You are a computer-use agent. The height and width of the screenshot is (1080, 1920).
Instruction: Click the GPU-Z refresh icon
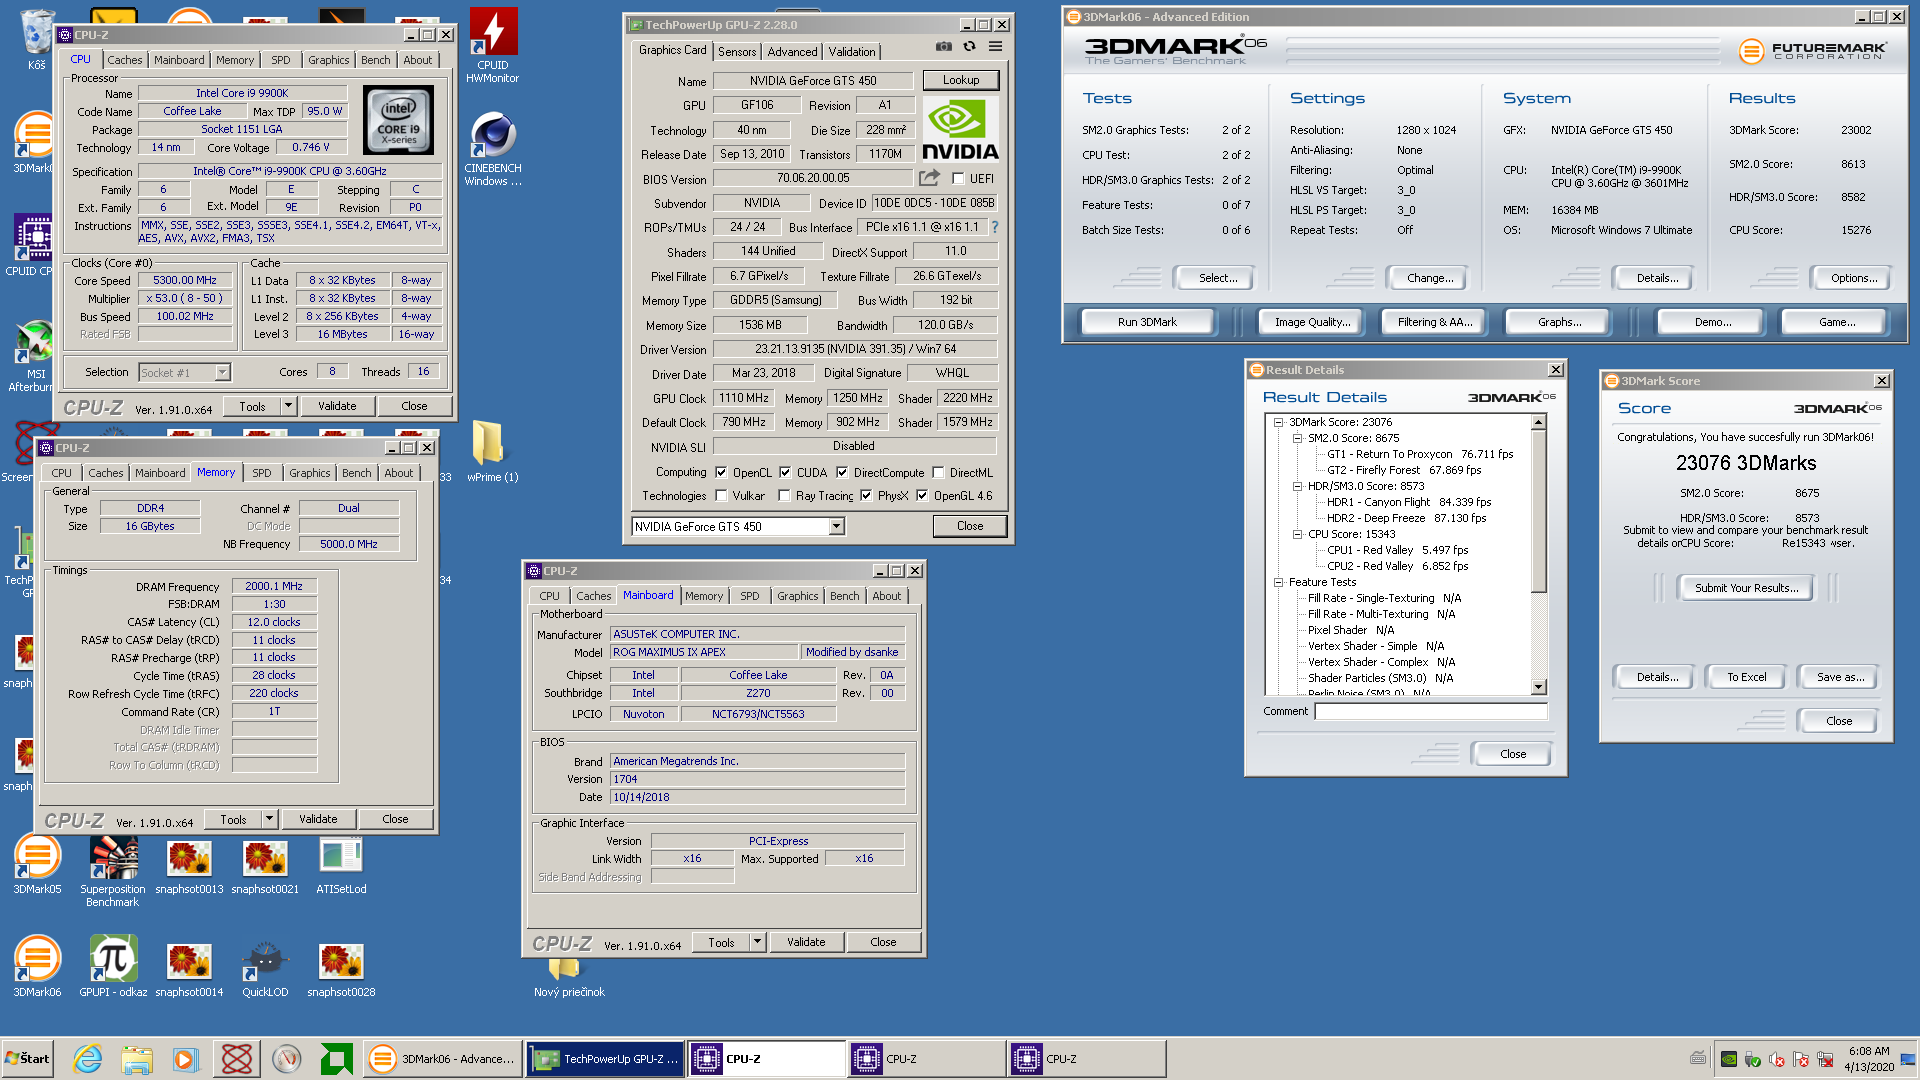coord(969,46)
